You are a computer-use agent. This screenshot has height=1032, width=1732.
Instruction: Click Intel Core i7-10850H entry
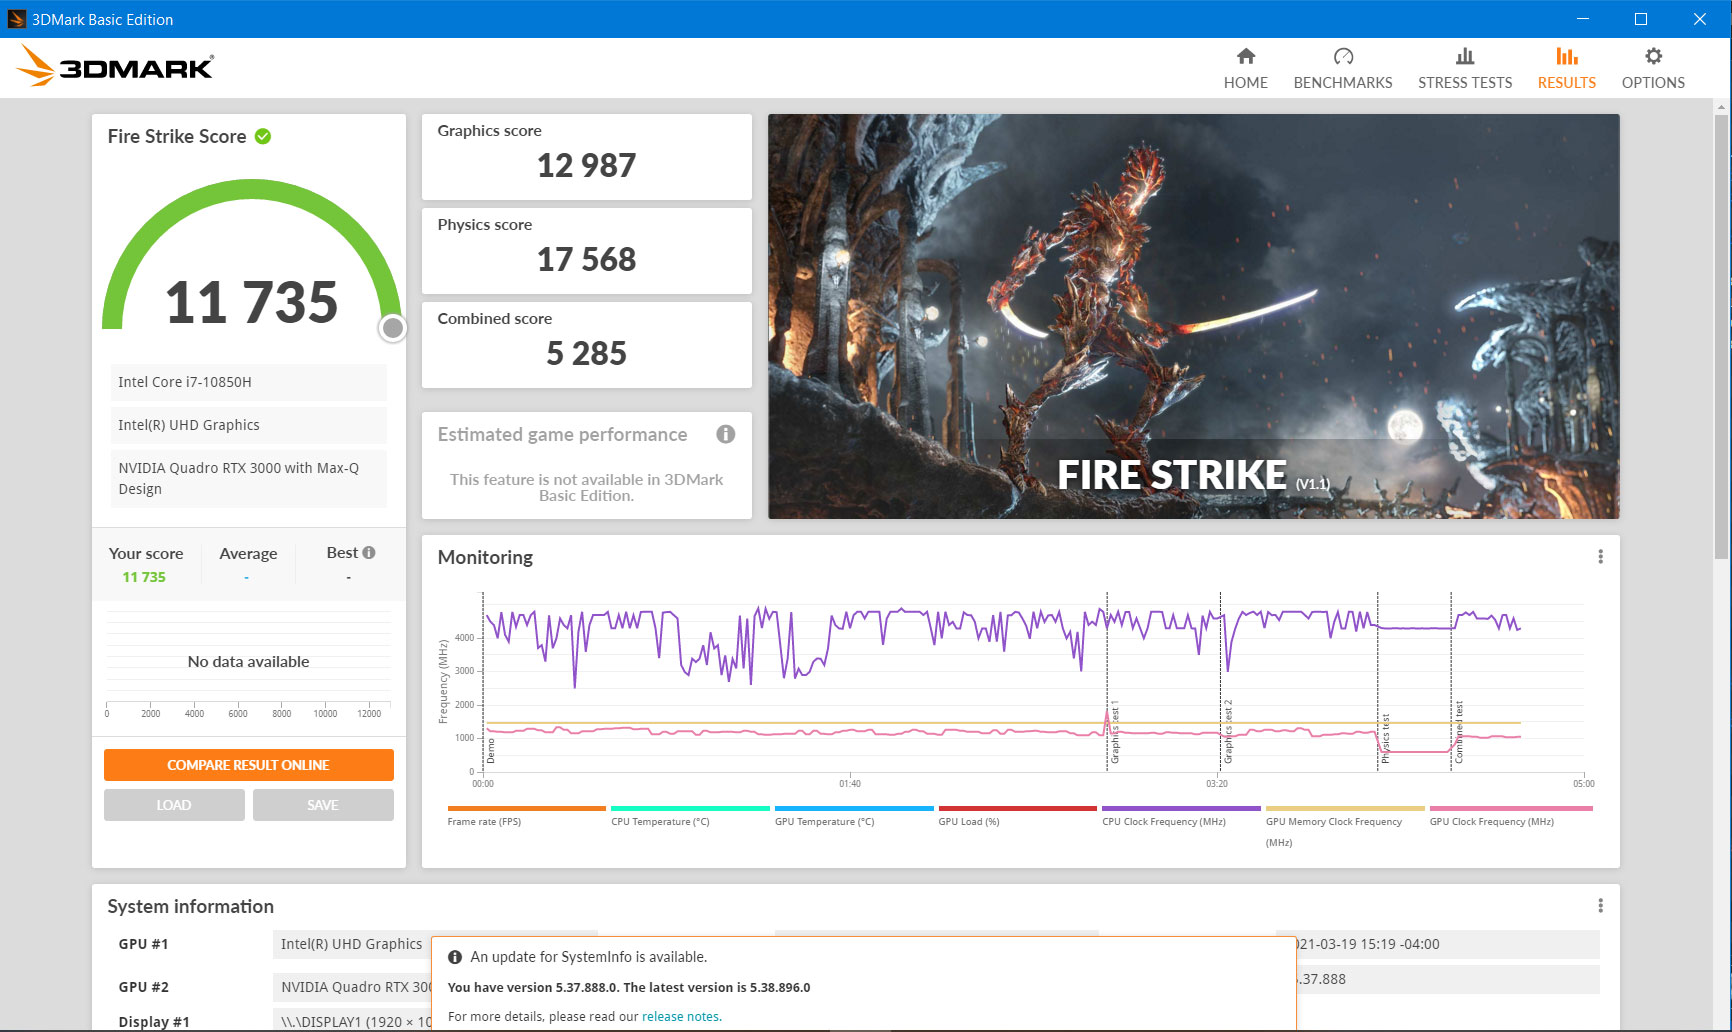[248, 382]
